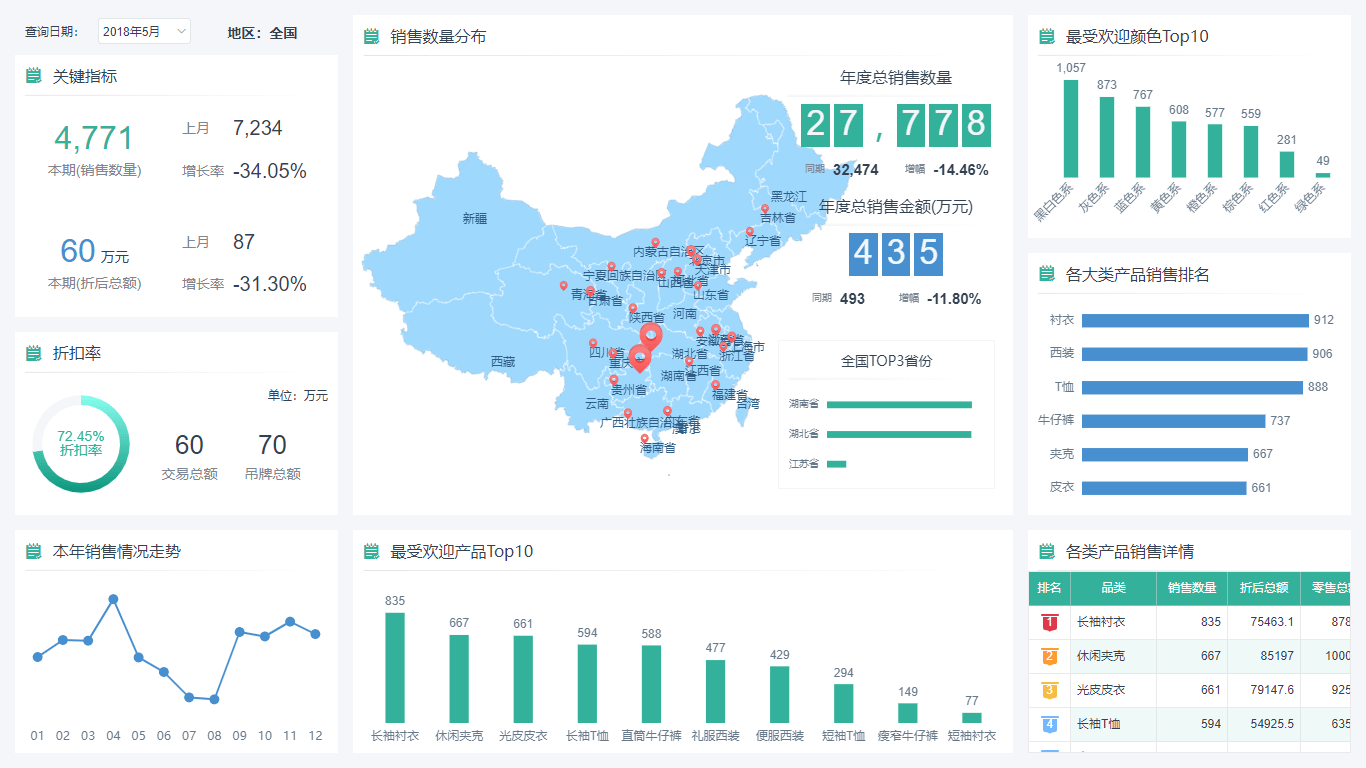
Task: Click the notepad icon beside 最受欢迎颜色Top10
Action: (x=1047, y=37)
